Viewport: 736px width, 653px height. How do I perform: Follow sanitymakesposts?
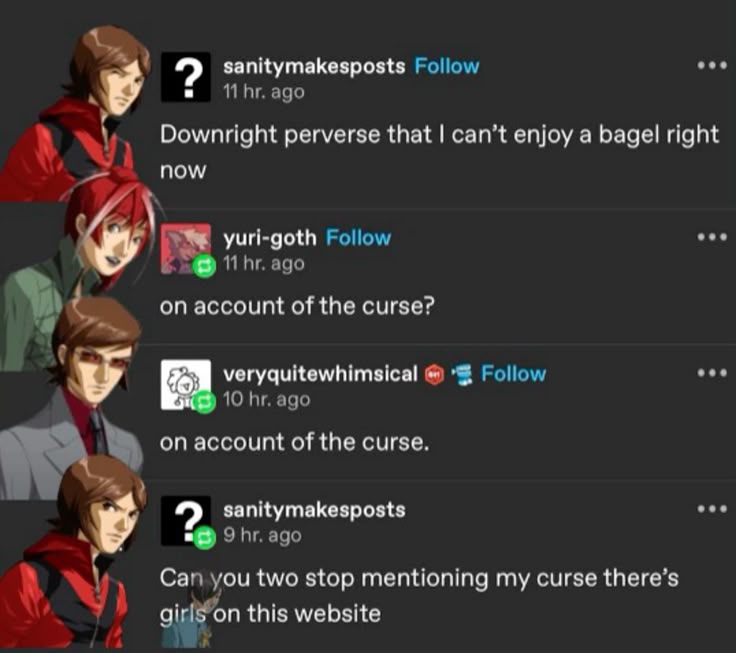(446, 66)
